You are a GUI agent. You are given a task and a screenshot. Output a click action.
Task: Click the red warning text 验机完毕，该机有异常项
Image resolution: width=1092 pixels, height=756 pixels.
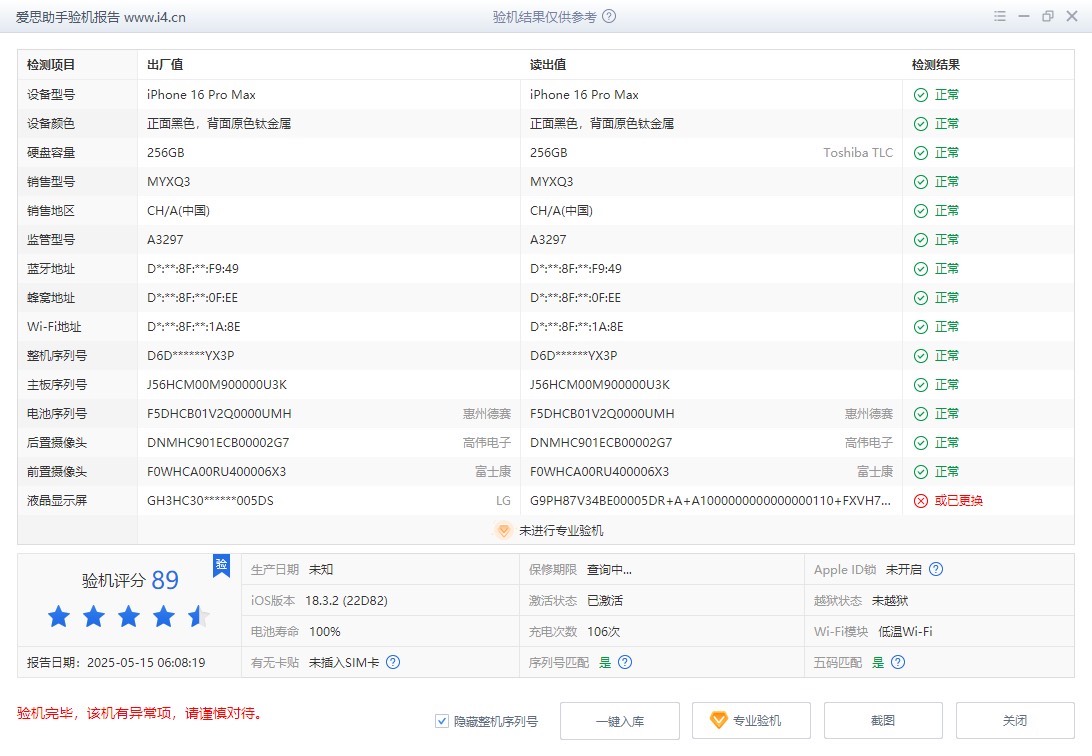[139, 714]
